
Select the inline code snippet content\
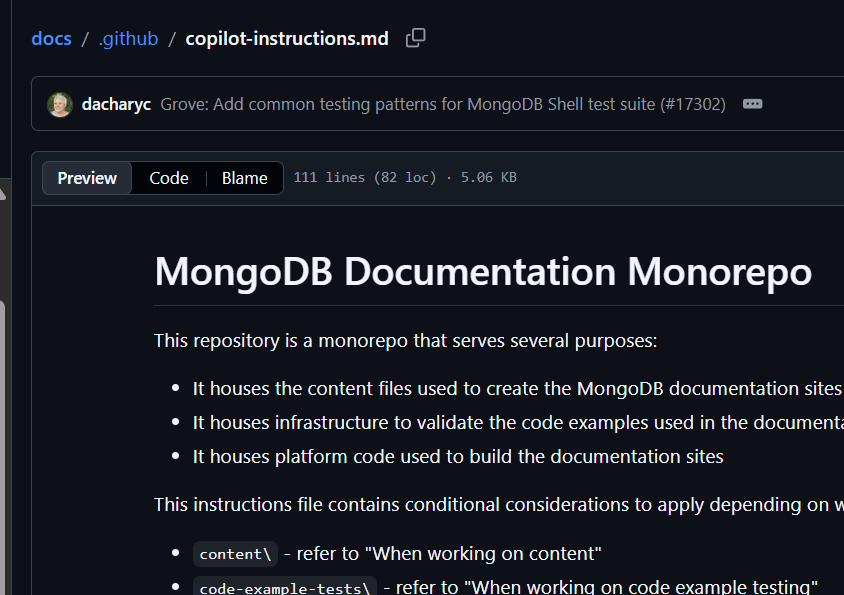[x=235, y=553]
